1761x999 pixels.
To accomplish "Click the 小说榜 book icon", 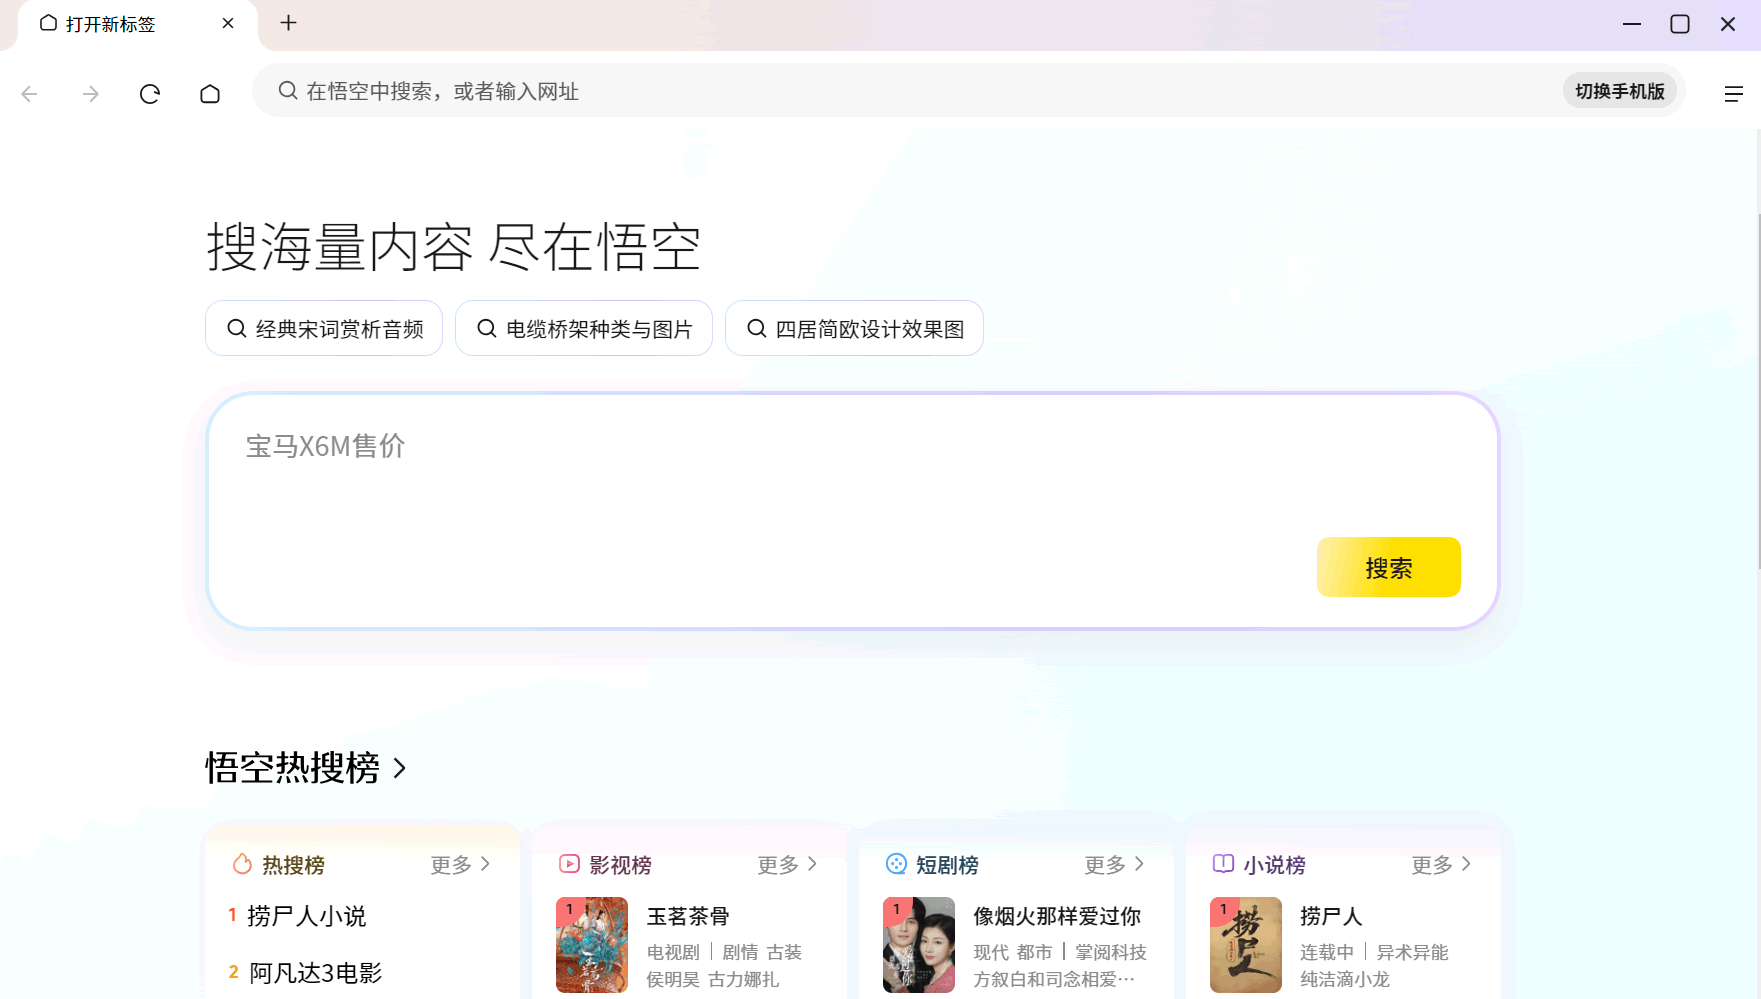I will pos(1222,864).
